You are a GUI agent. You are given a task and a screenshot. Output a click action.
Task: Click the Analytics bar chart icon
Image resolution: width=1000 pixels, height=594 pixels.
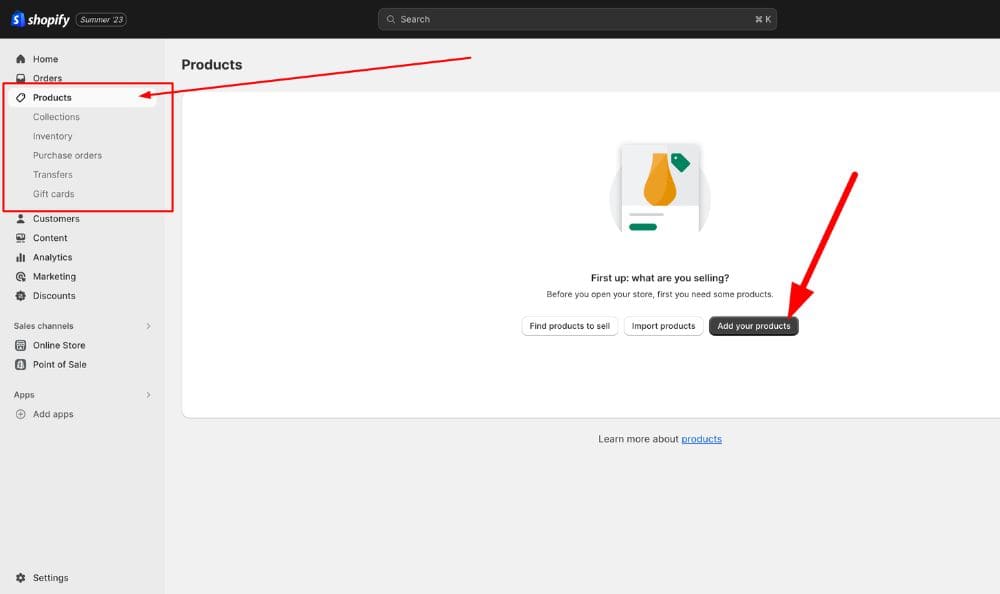click(21, 257)
